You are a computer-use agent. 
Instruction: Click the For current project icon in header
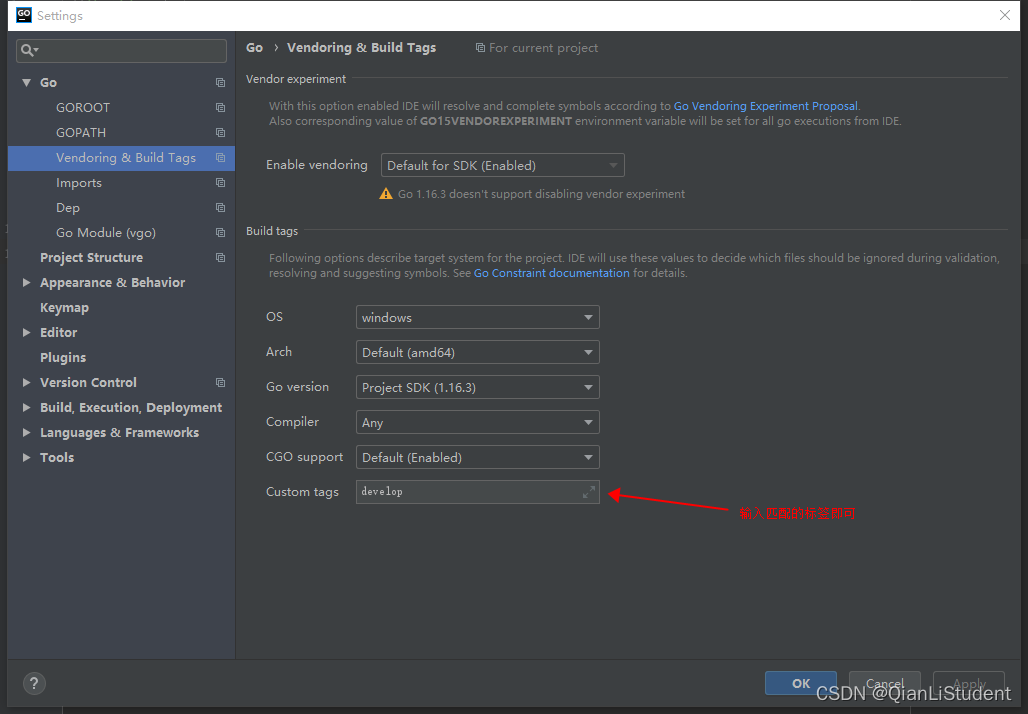click(480, 48)
